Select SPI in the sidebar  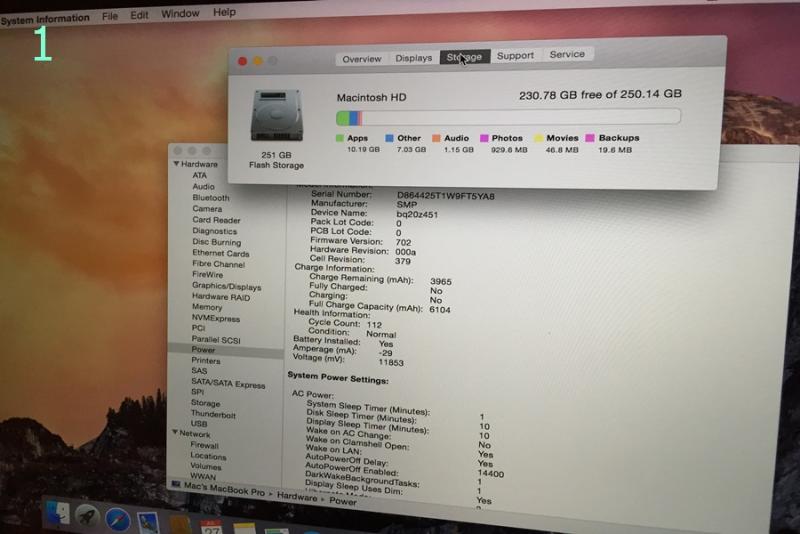pos(197,392)
